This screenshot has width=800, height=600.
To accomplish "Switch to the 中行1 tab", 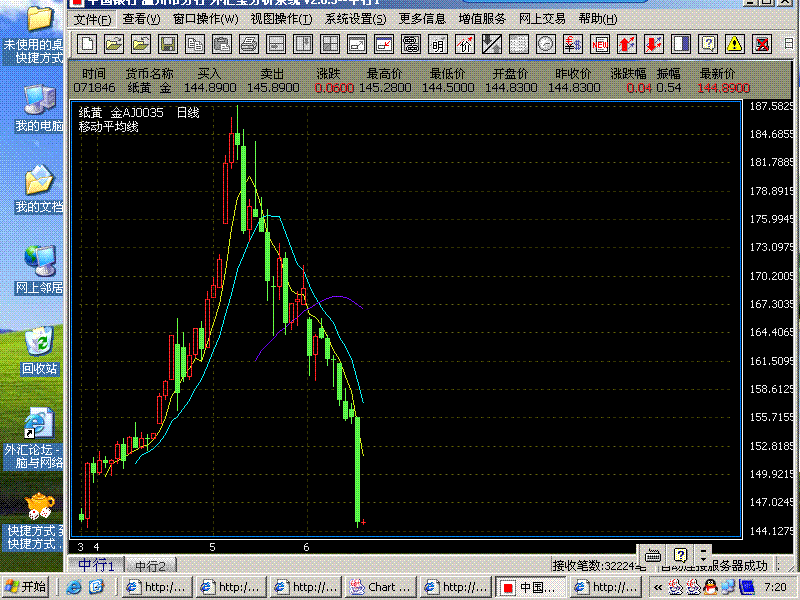I will pos(96,565).
